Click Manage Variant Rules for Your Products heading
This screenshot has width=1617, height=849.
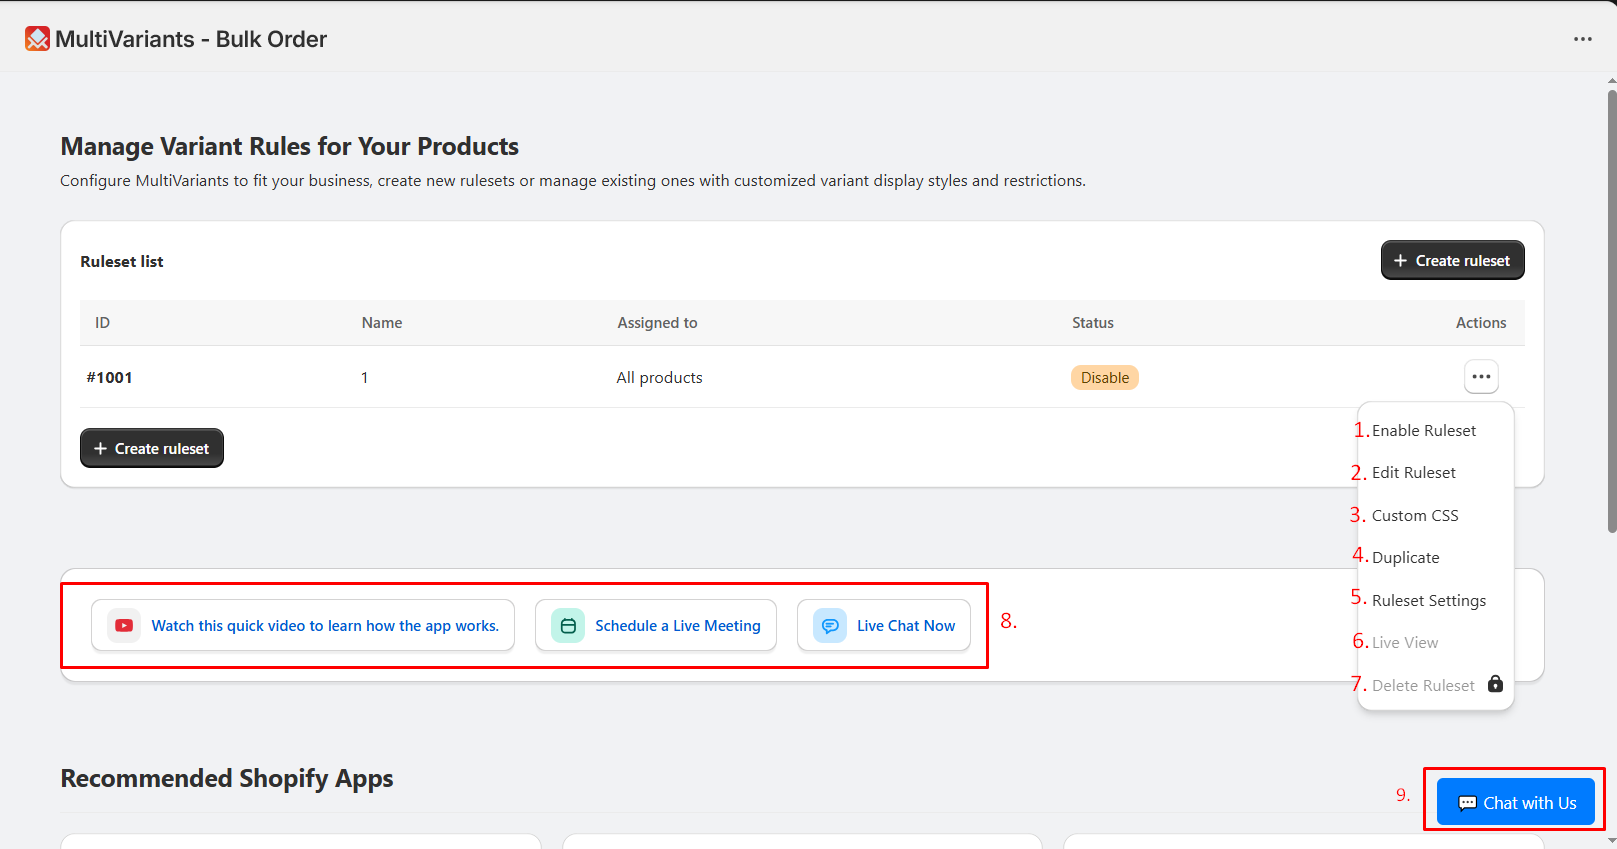click(290, 146)
